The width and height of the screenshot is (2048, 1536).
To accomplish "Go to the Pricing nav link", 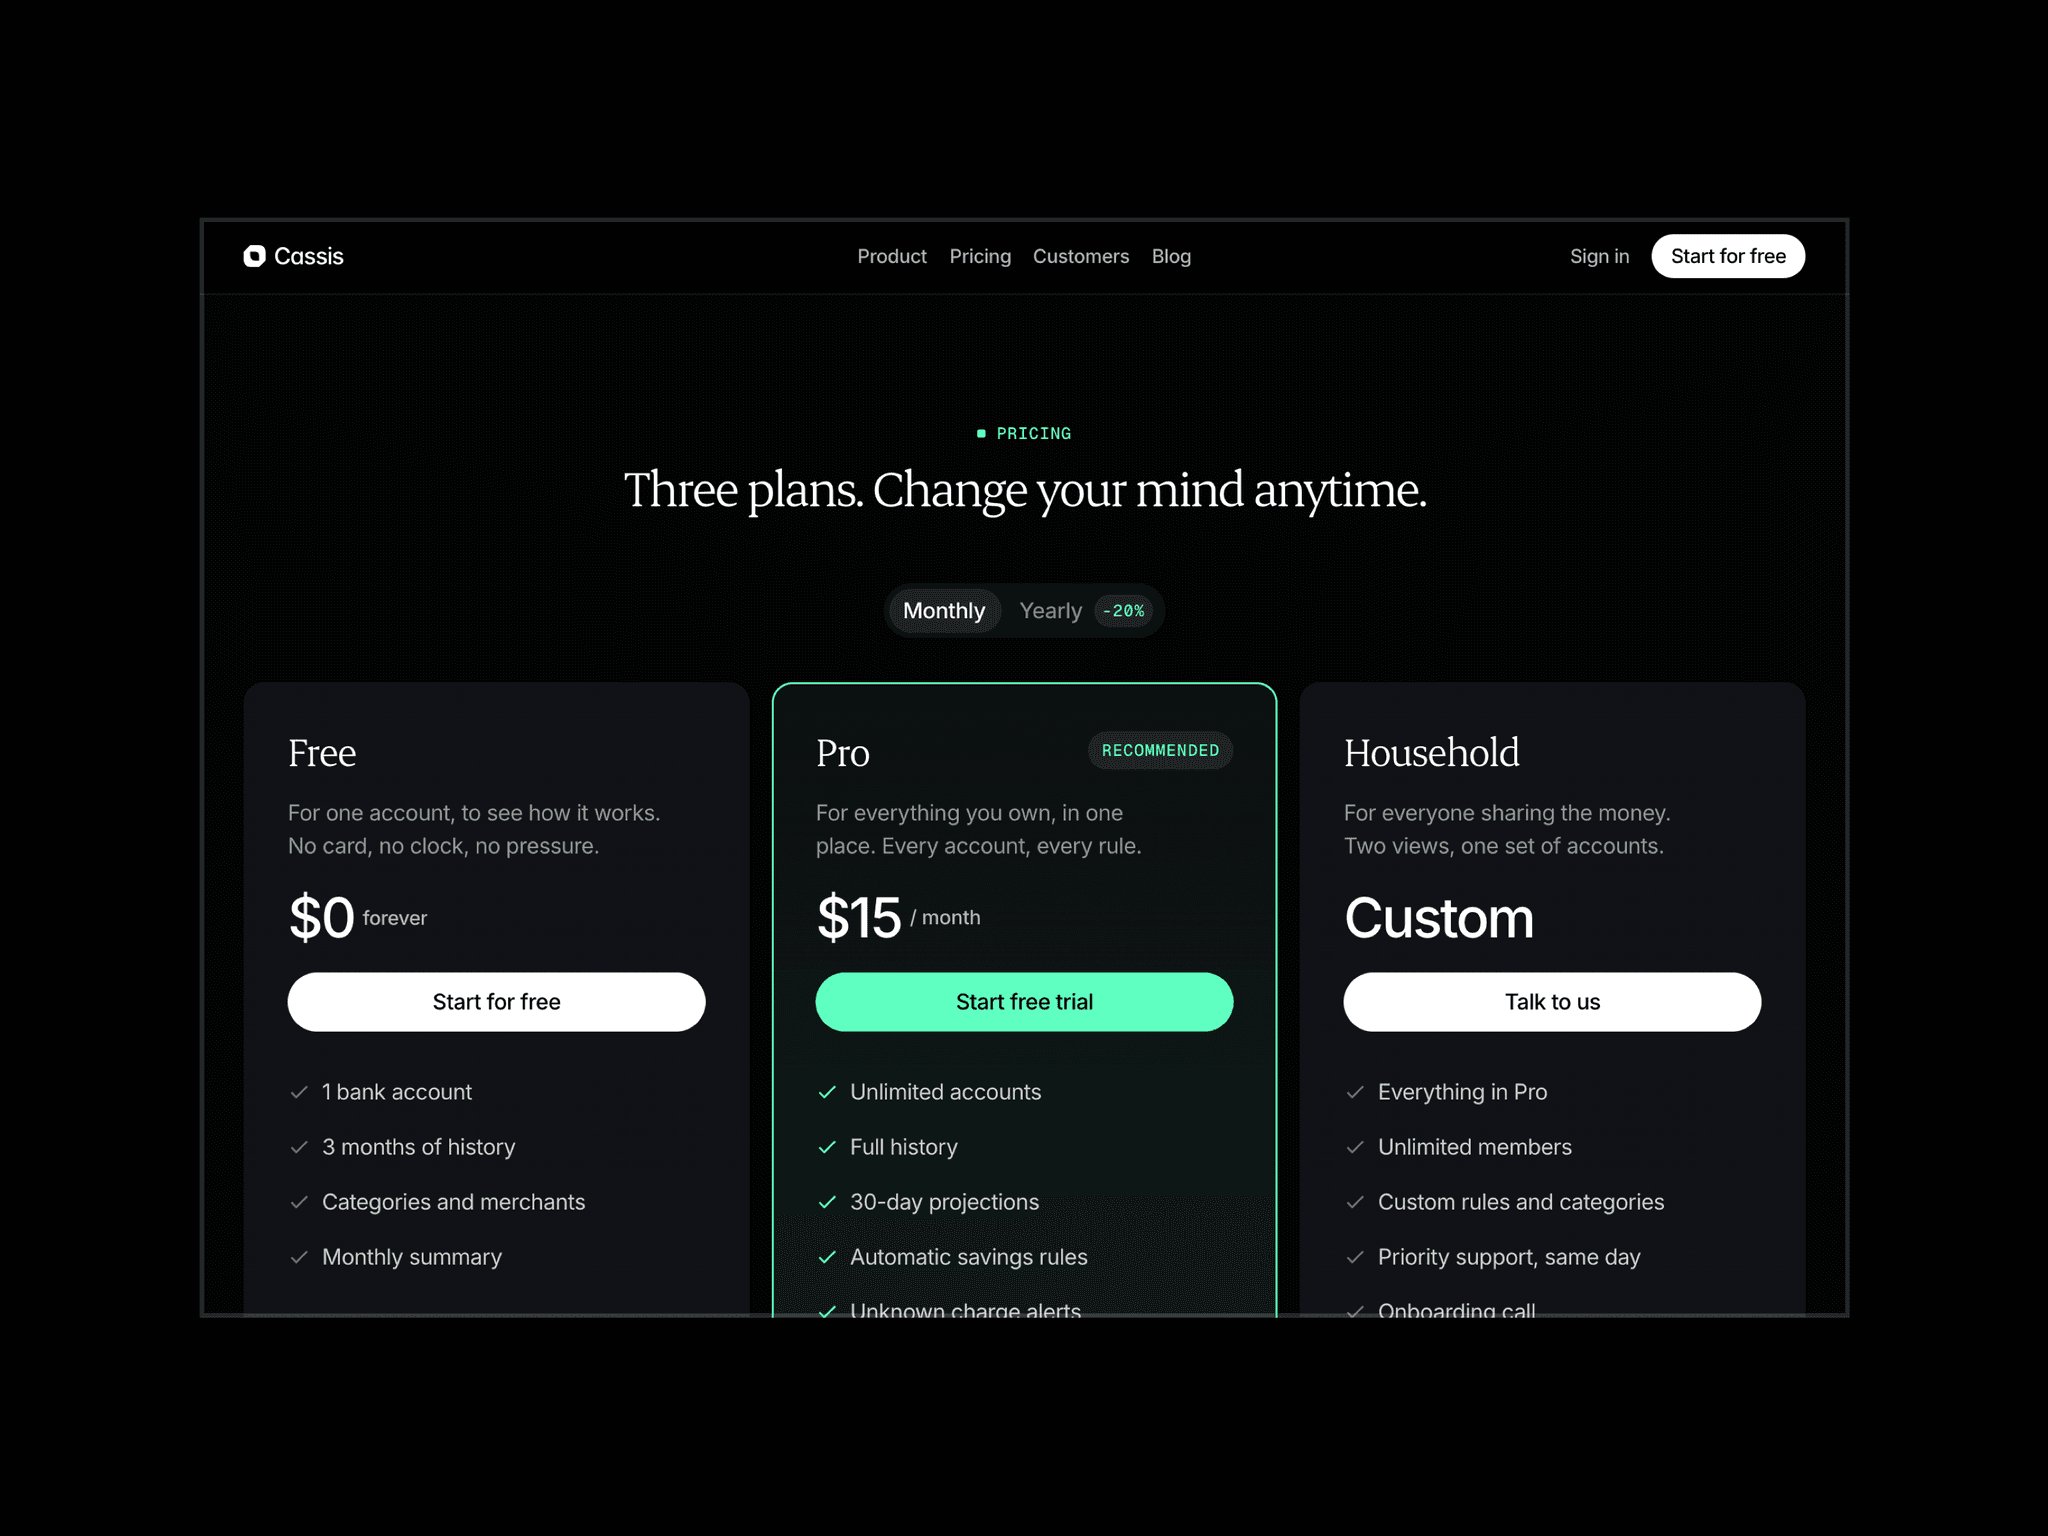I will click(979, 256).
